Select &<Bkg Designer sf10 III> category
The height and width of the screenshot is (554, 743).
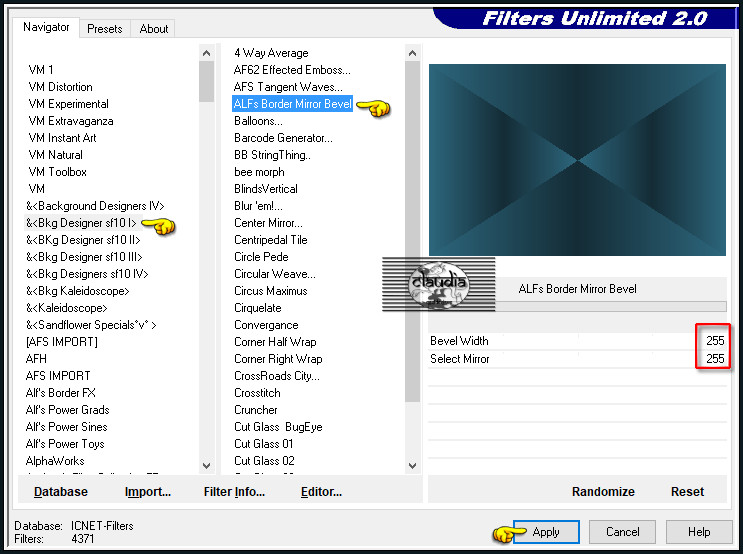click(x=84, y=257)
